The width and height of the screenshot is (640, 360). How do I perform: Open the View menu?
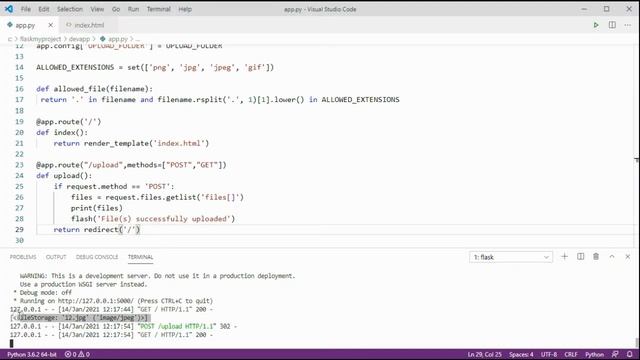pos(97,9)
